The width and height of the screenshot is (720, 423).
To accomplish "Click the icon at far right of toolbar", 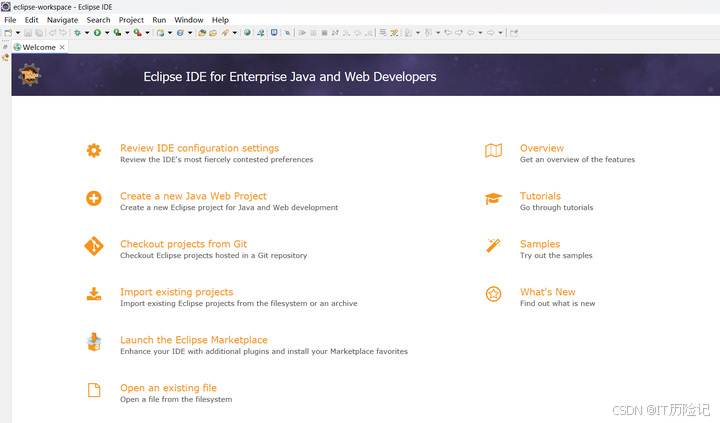I will [x=514, y=33].
